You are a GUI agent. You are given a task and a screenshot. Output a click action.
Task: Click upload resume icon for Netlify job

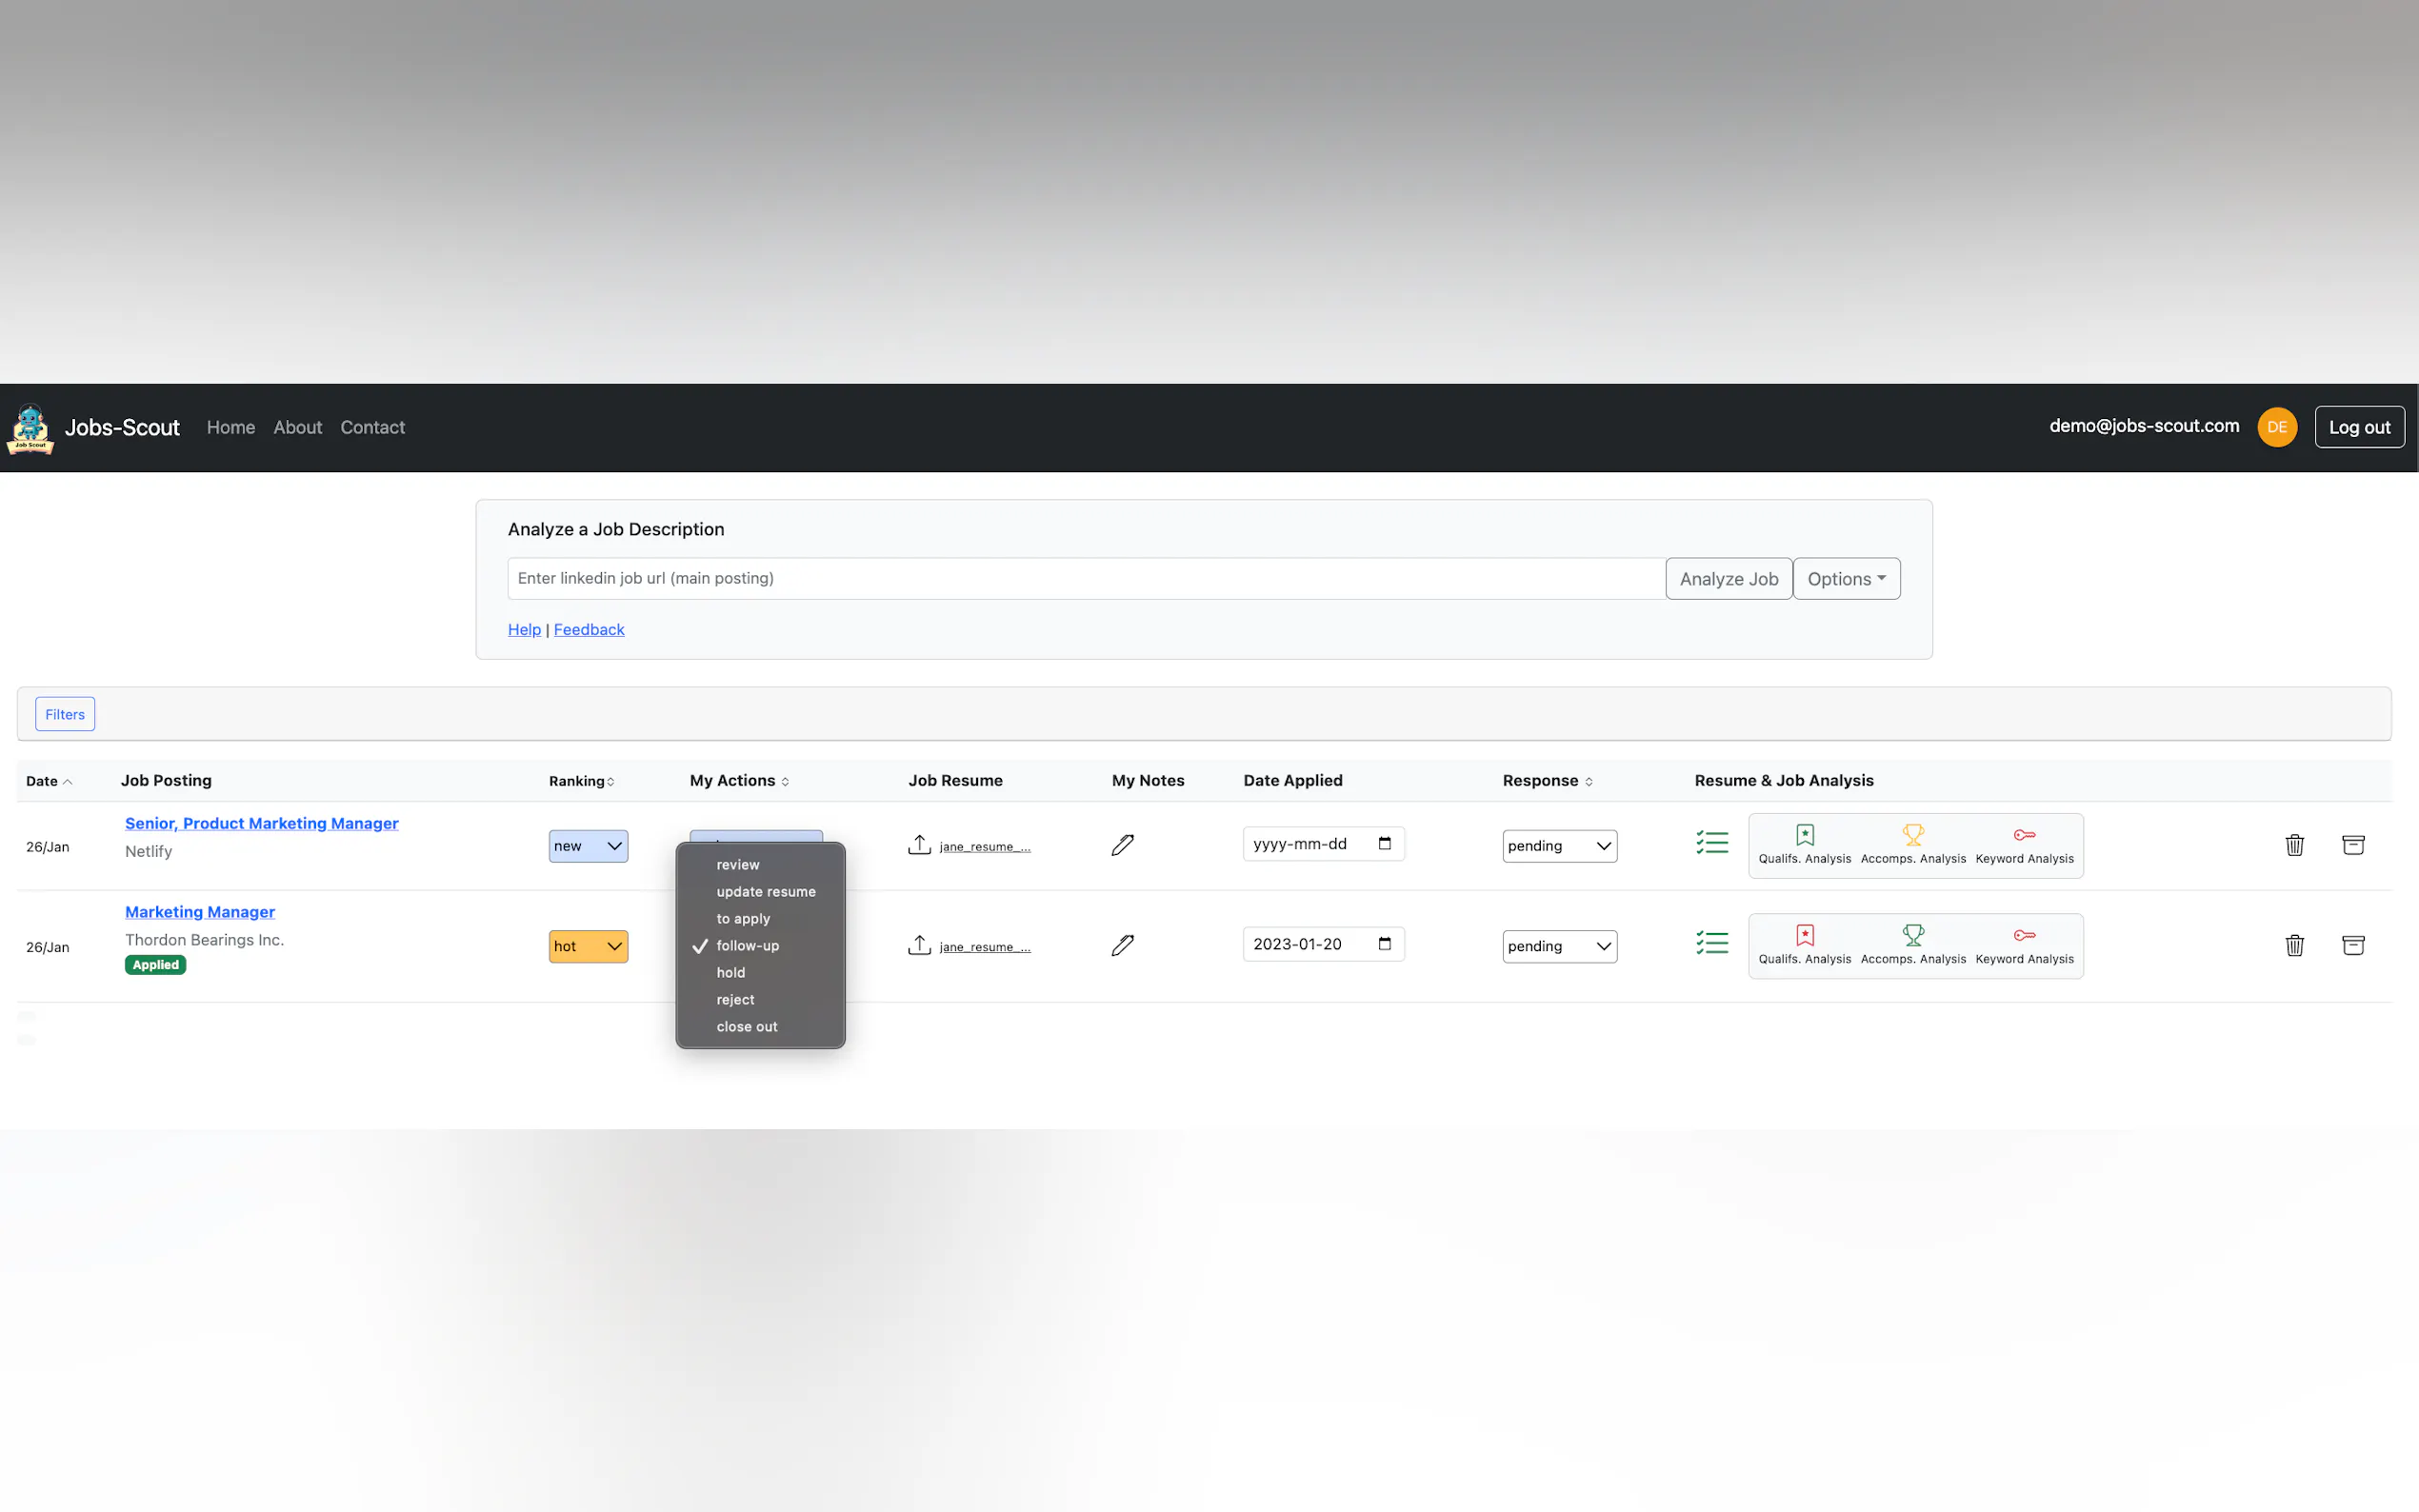pos(919,845)
